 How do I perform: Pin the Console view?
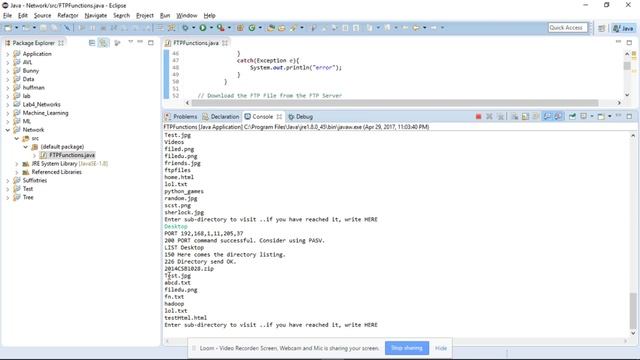(x=572, y=117)
